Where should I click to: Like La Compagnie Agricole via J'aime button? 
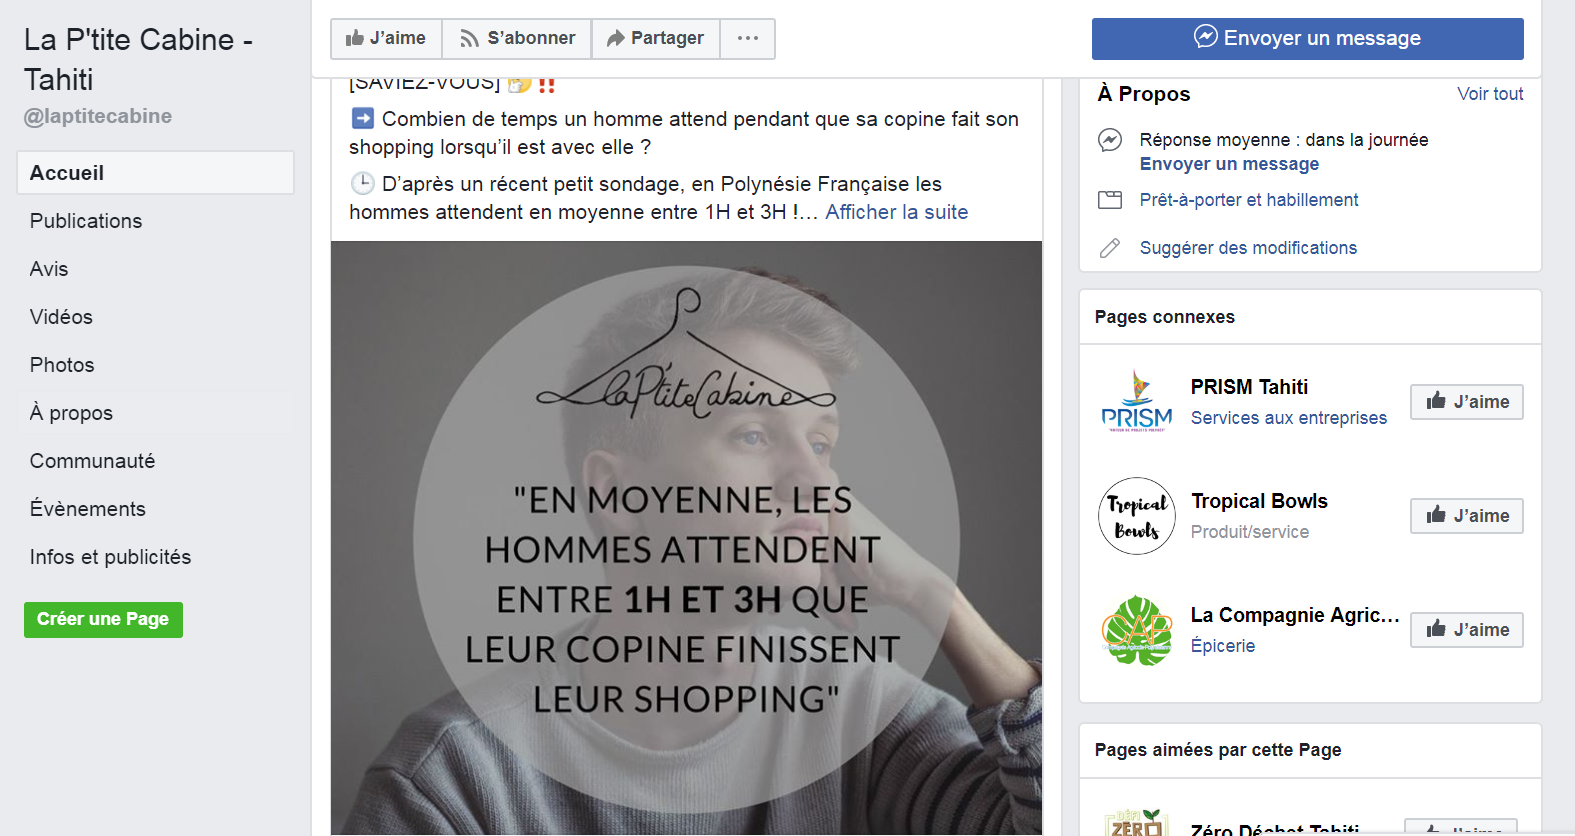1467,630
